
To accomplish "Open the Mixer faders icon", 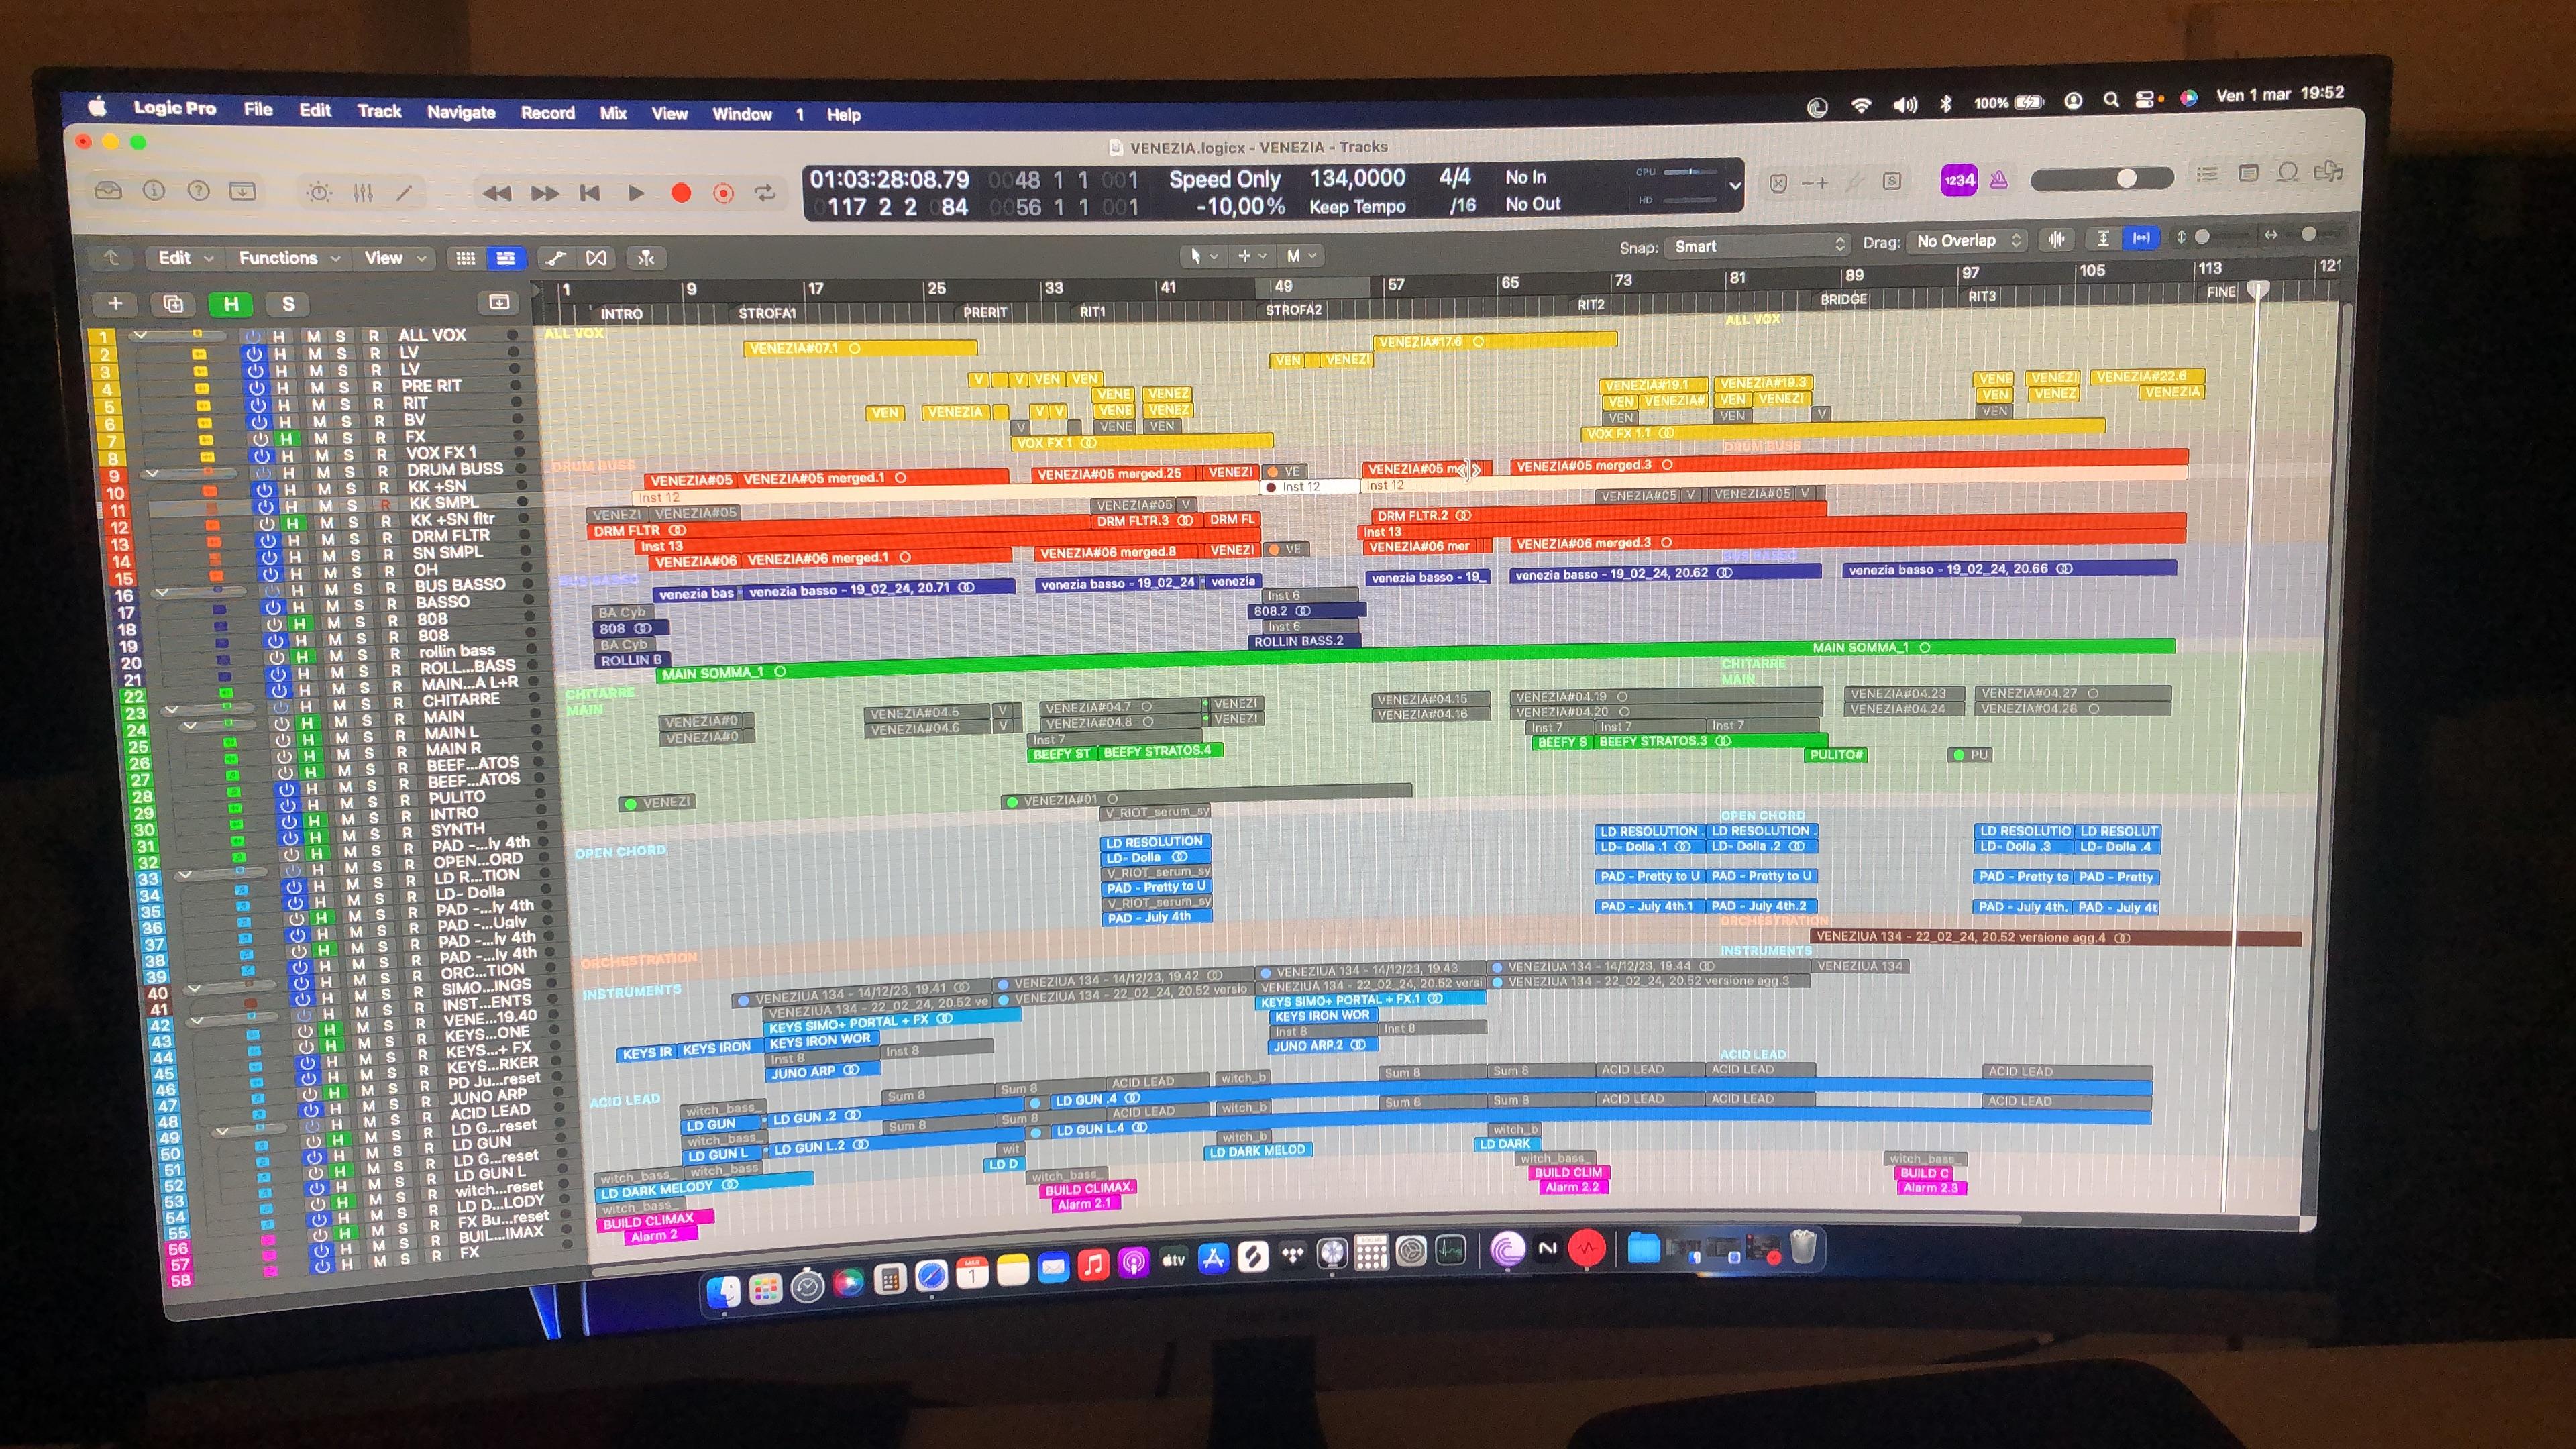I will pyautogui.click(x=363, y=192).
